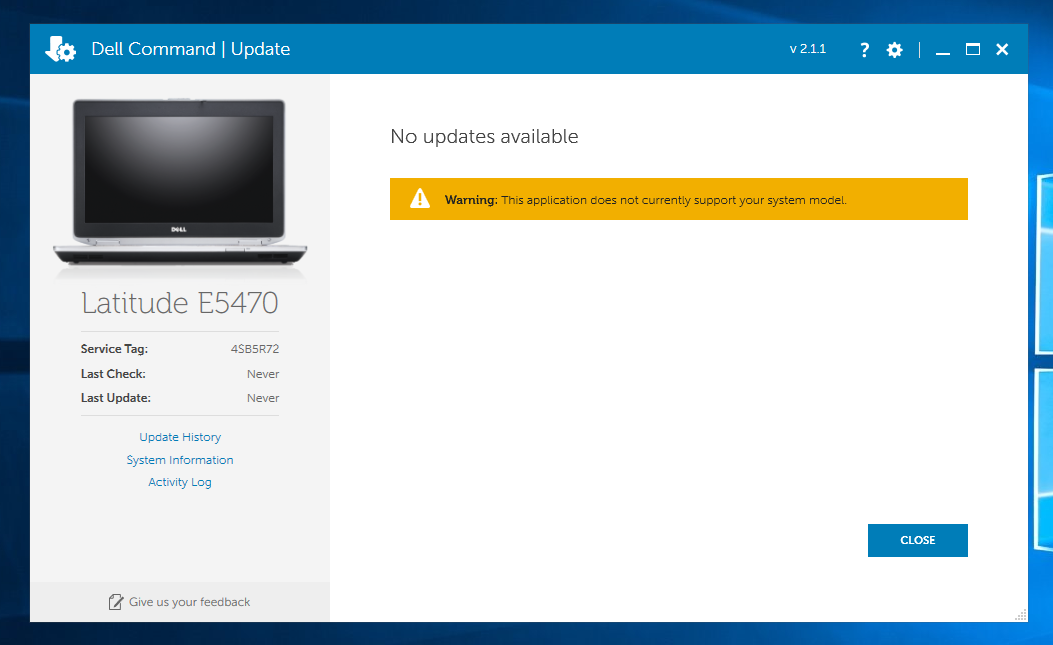Open the Activity Log link
This screenshot has width=1053, height=645.
(180, 482)
